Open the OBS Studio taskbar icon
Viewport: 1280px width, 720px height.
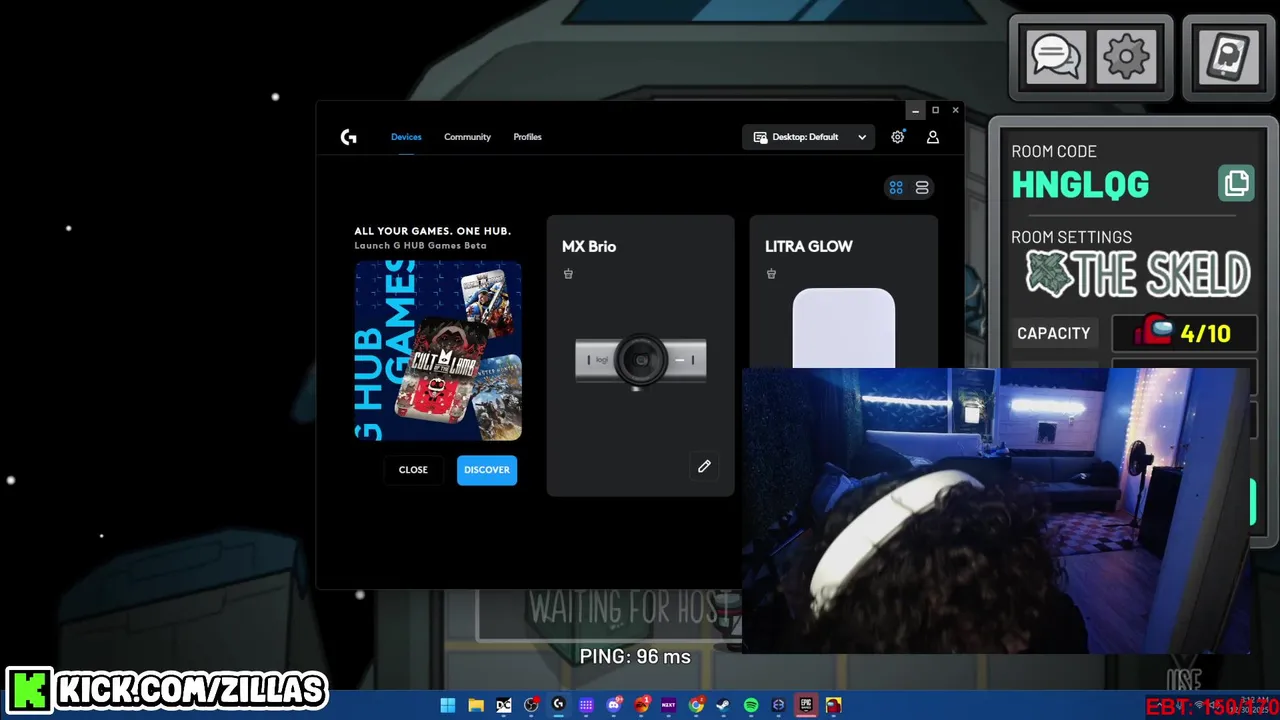pos(531,705)
